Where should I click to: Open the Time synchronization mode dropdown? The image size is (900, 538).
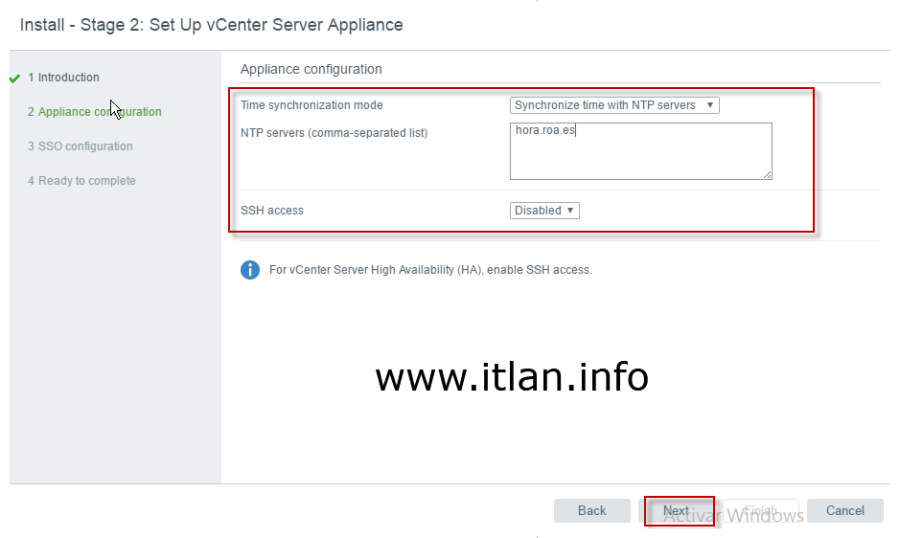614,105
